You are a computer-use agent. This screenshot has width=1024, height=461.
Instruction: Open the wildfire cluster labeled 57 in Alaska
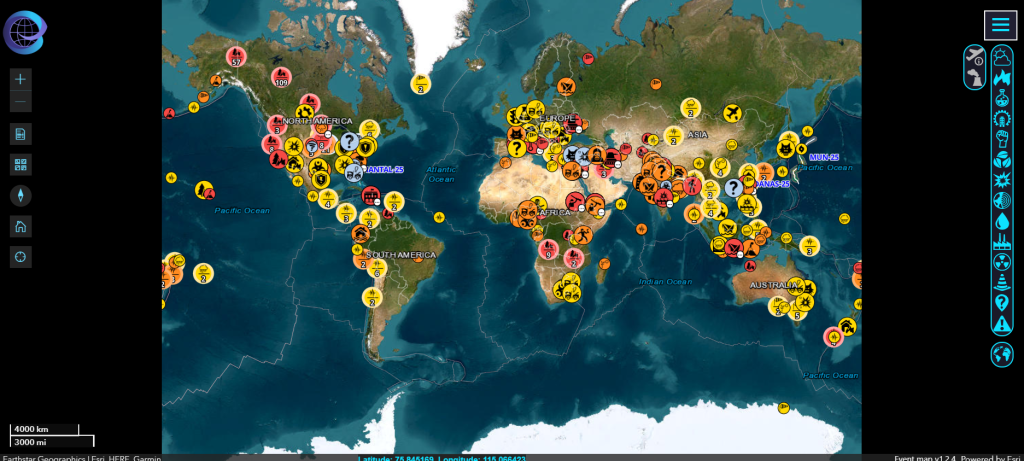coord(236,56)
